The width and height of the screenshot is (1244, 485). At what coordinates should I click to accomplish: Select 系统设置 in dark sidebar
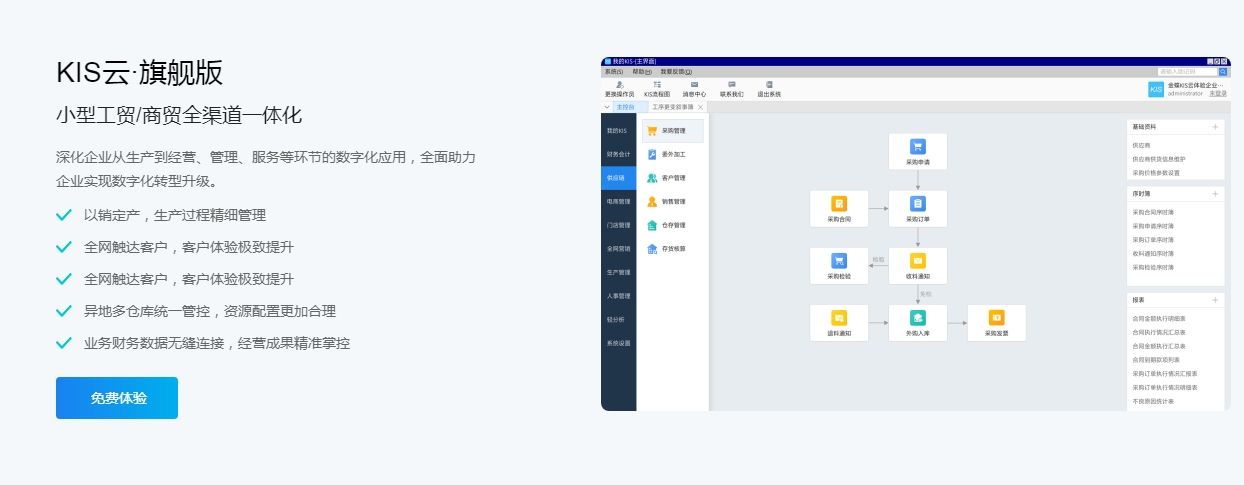click(x=618, y=343)
